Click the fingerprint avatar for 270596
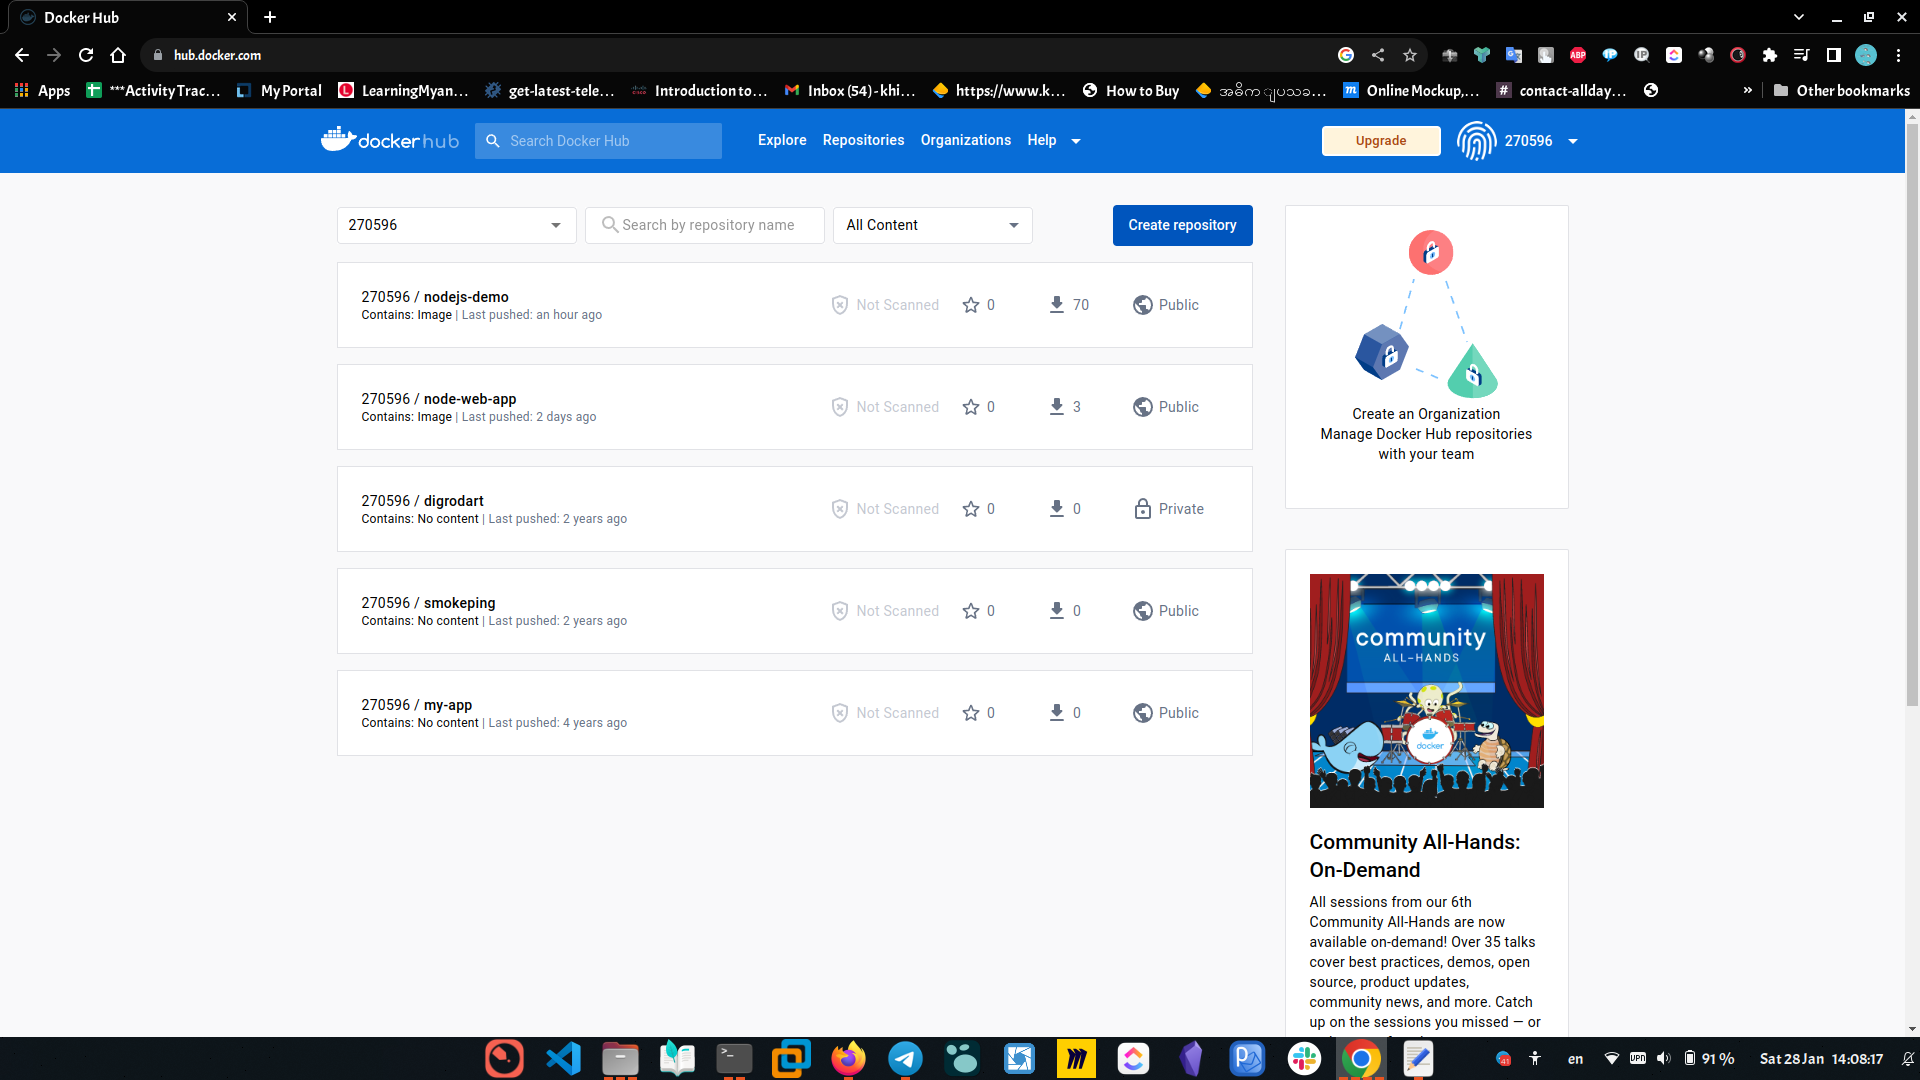The width and height of the screenshot is (1920, 1080). click(1476, 141)
